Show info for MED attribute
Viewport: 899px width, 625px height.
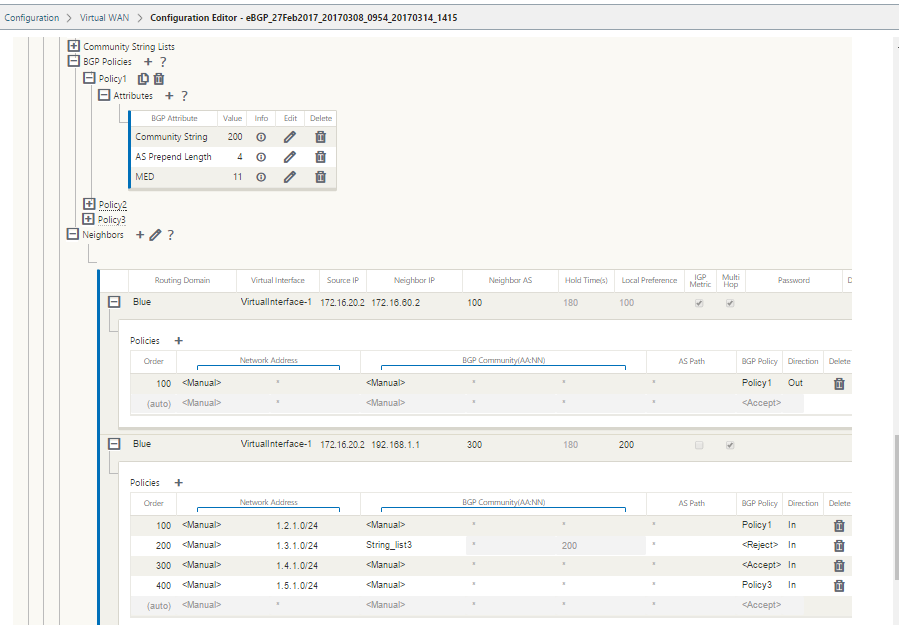pos(261,177)
